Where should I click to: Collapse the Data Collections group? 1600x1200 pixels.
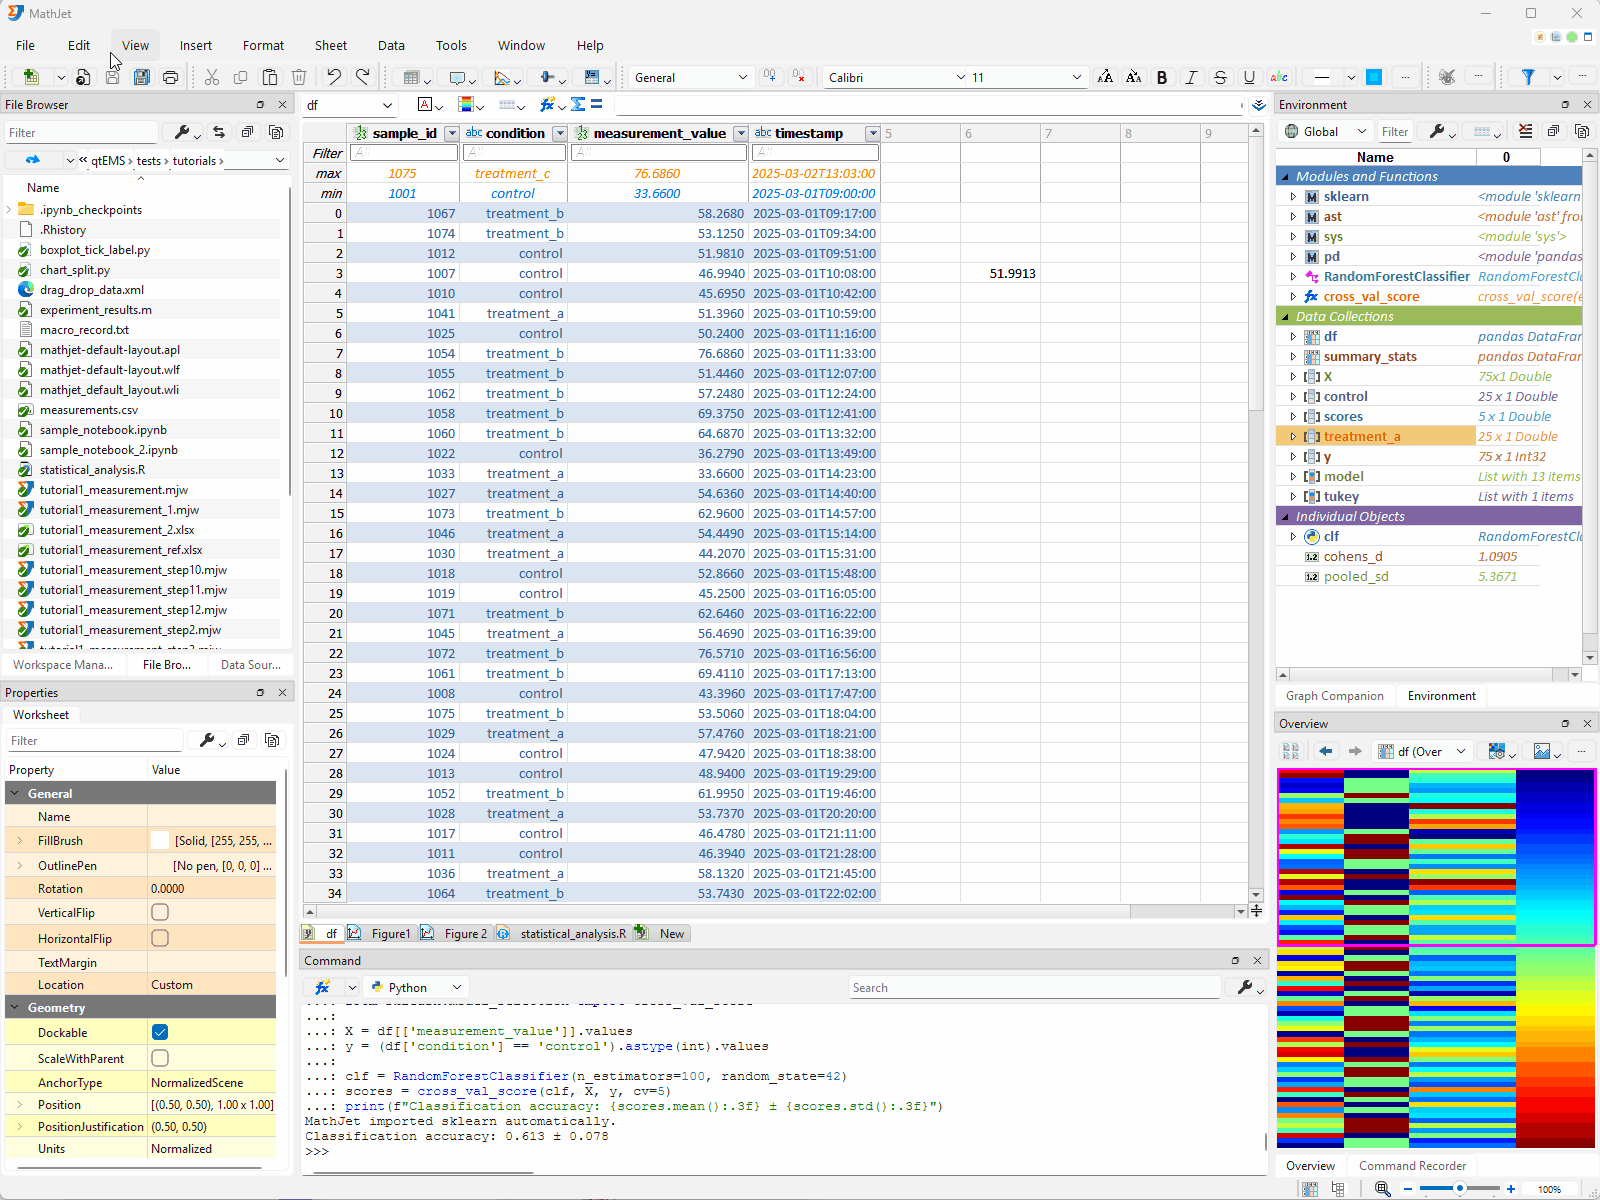pyautogui.click(x=1286, y=317)
